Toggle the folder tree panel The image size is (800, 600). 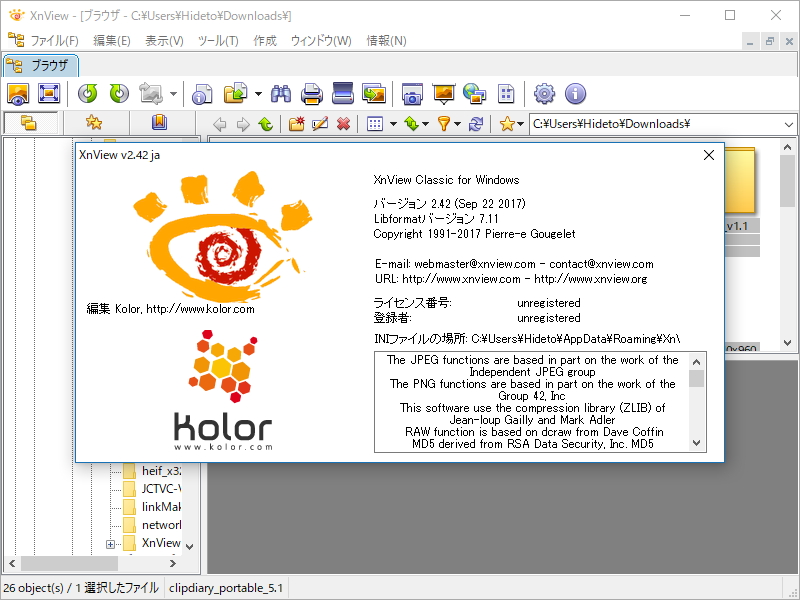(30, 124)
